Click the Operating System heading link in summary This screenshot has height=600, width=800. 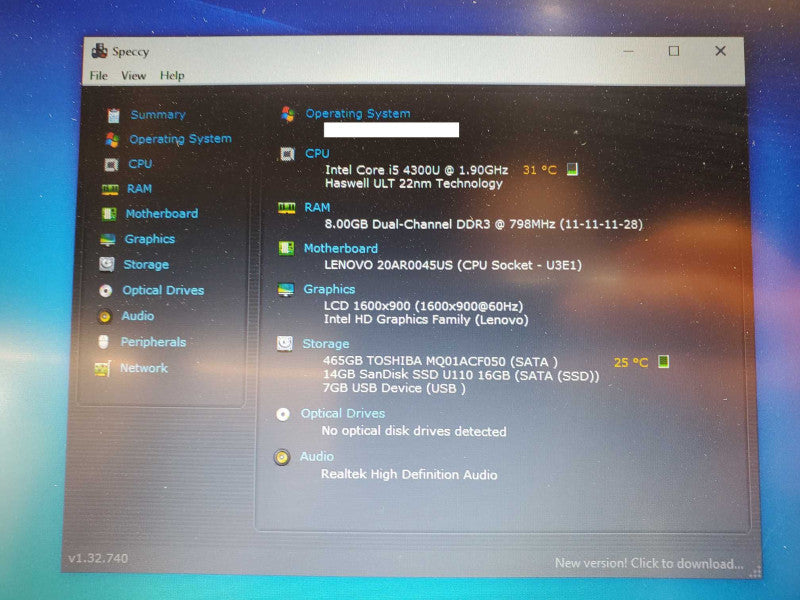[358, 114]
